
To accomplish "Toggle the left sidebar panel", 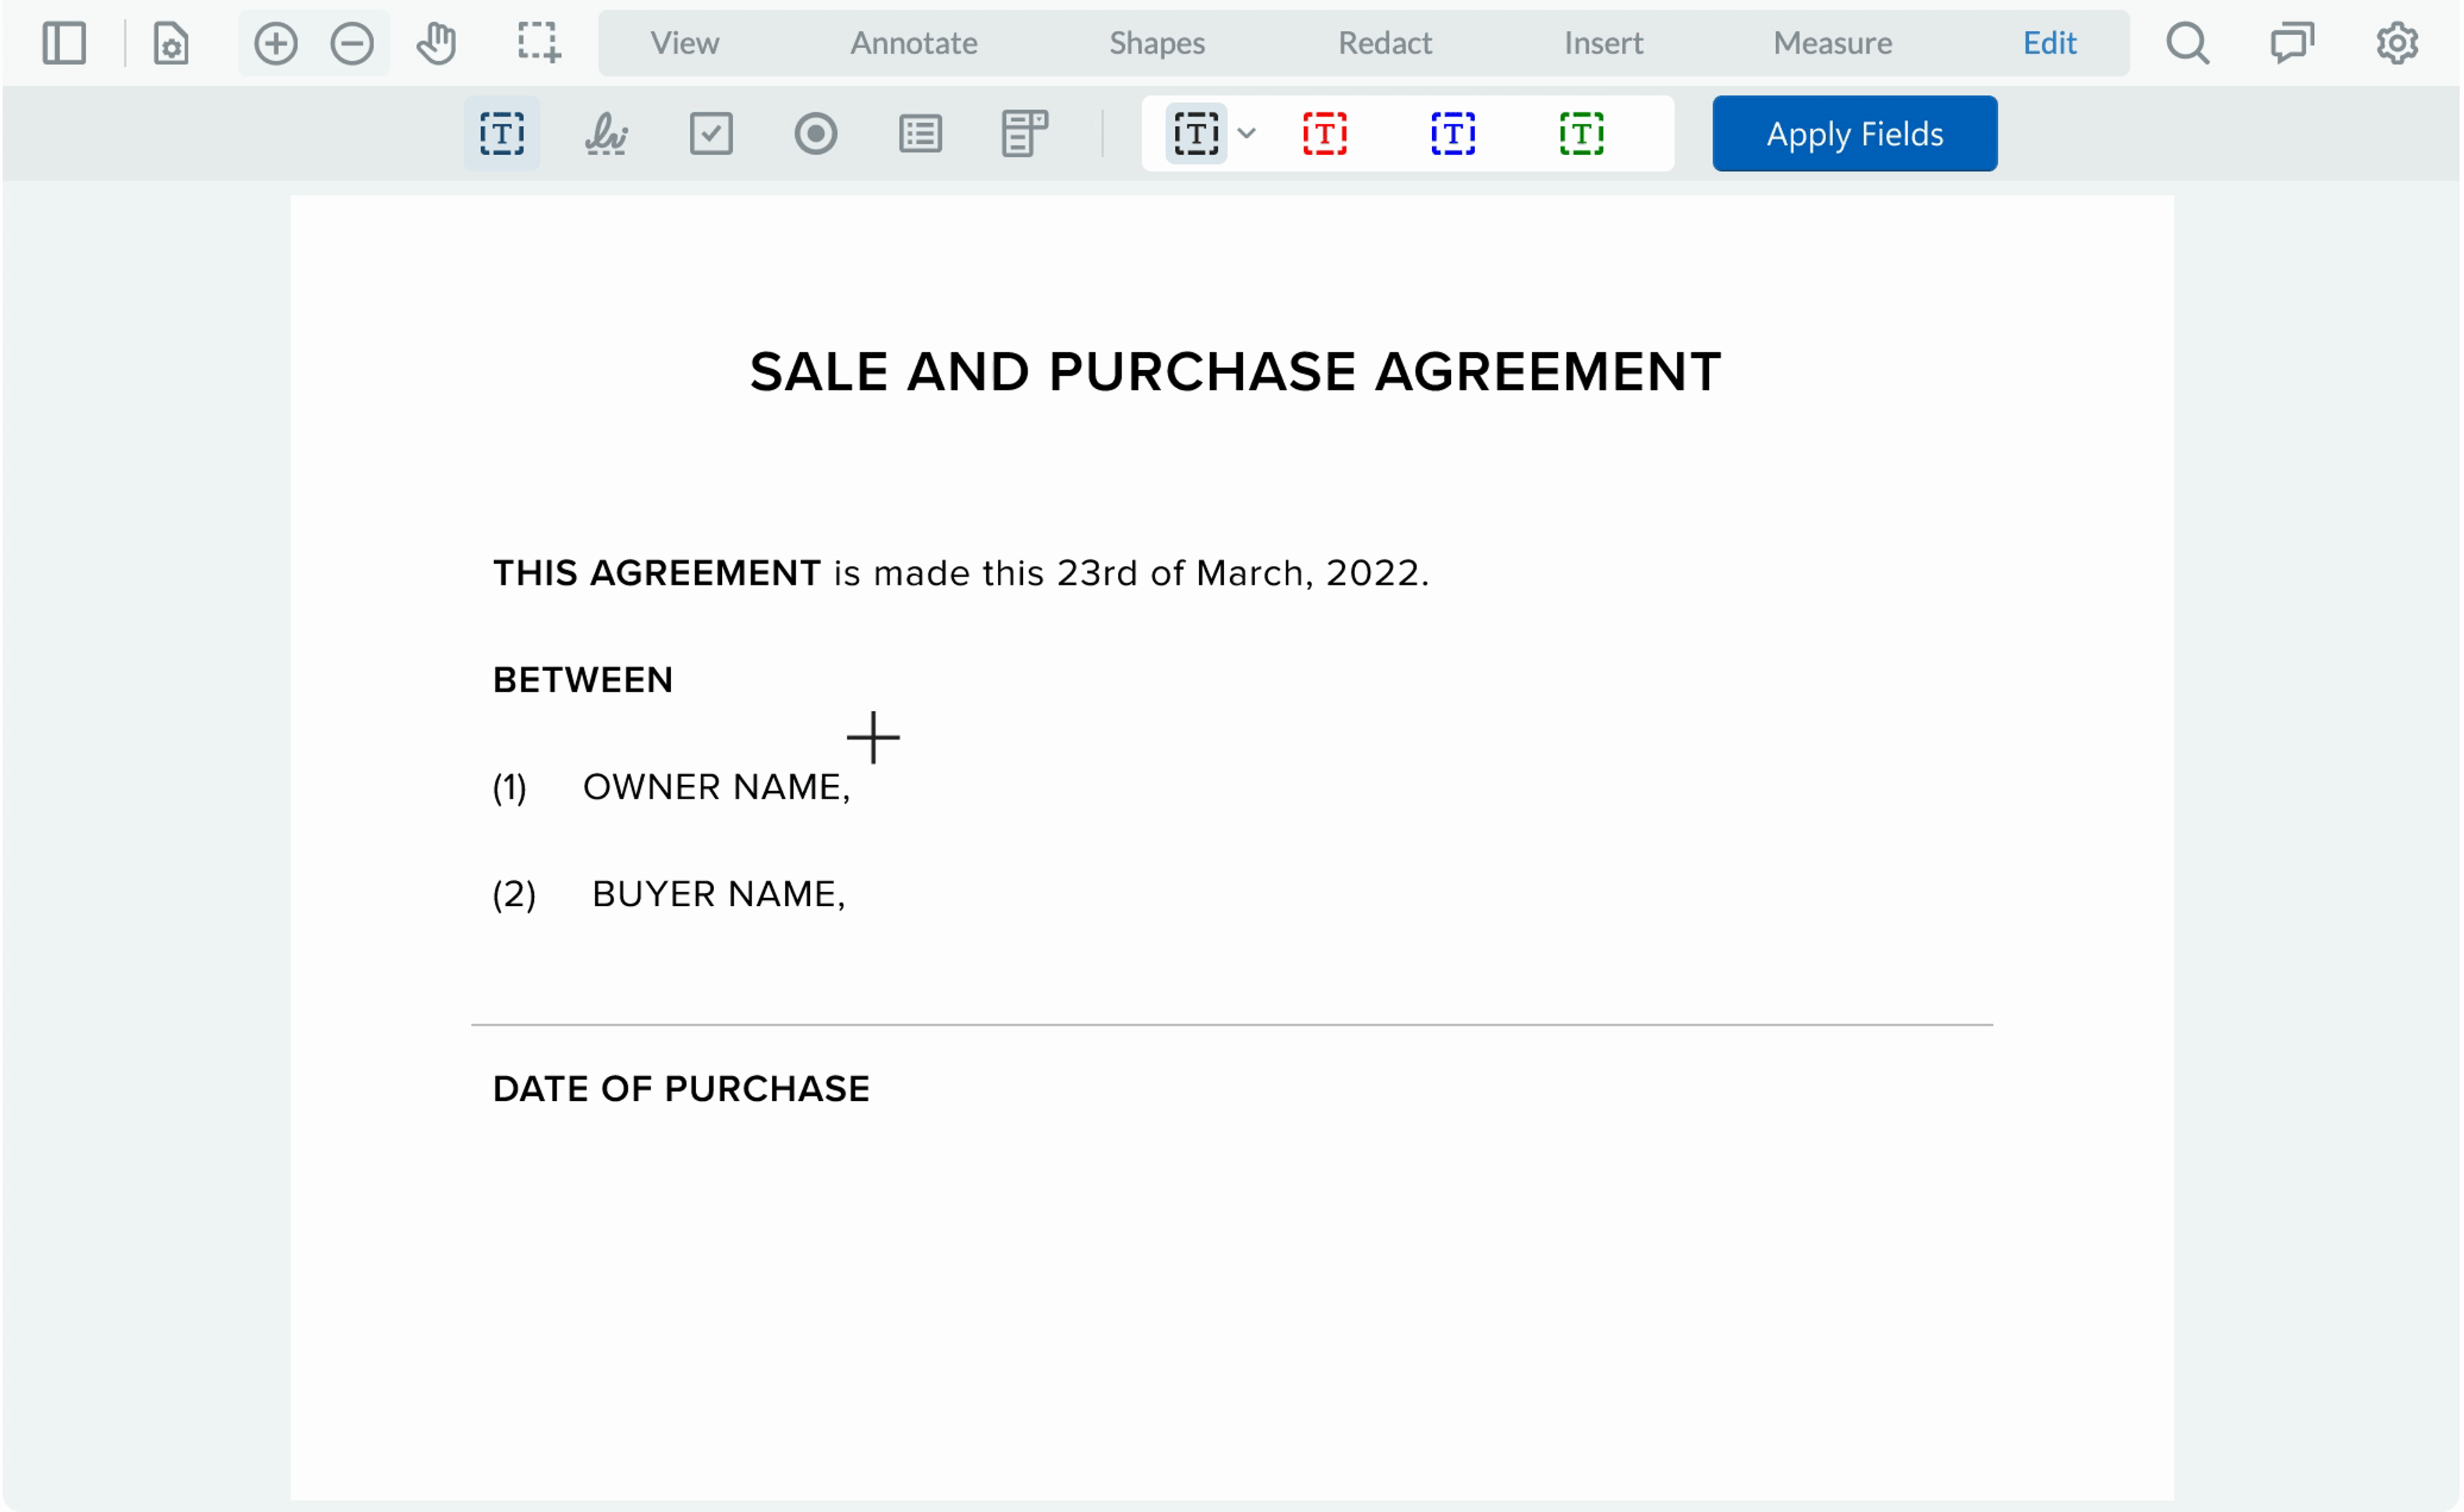I will point(64,43).
